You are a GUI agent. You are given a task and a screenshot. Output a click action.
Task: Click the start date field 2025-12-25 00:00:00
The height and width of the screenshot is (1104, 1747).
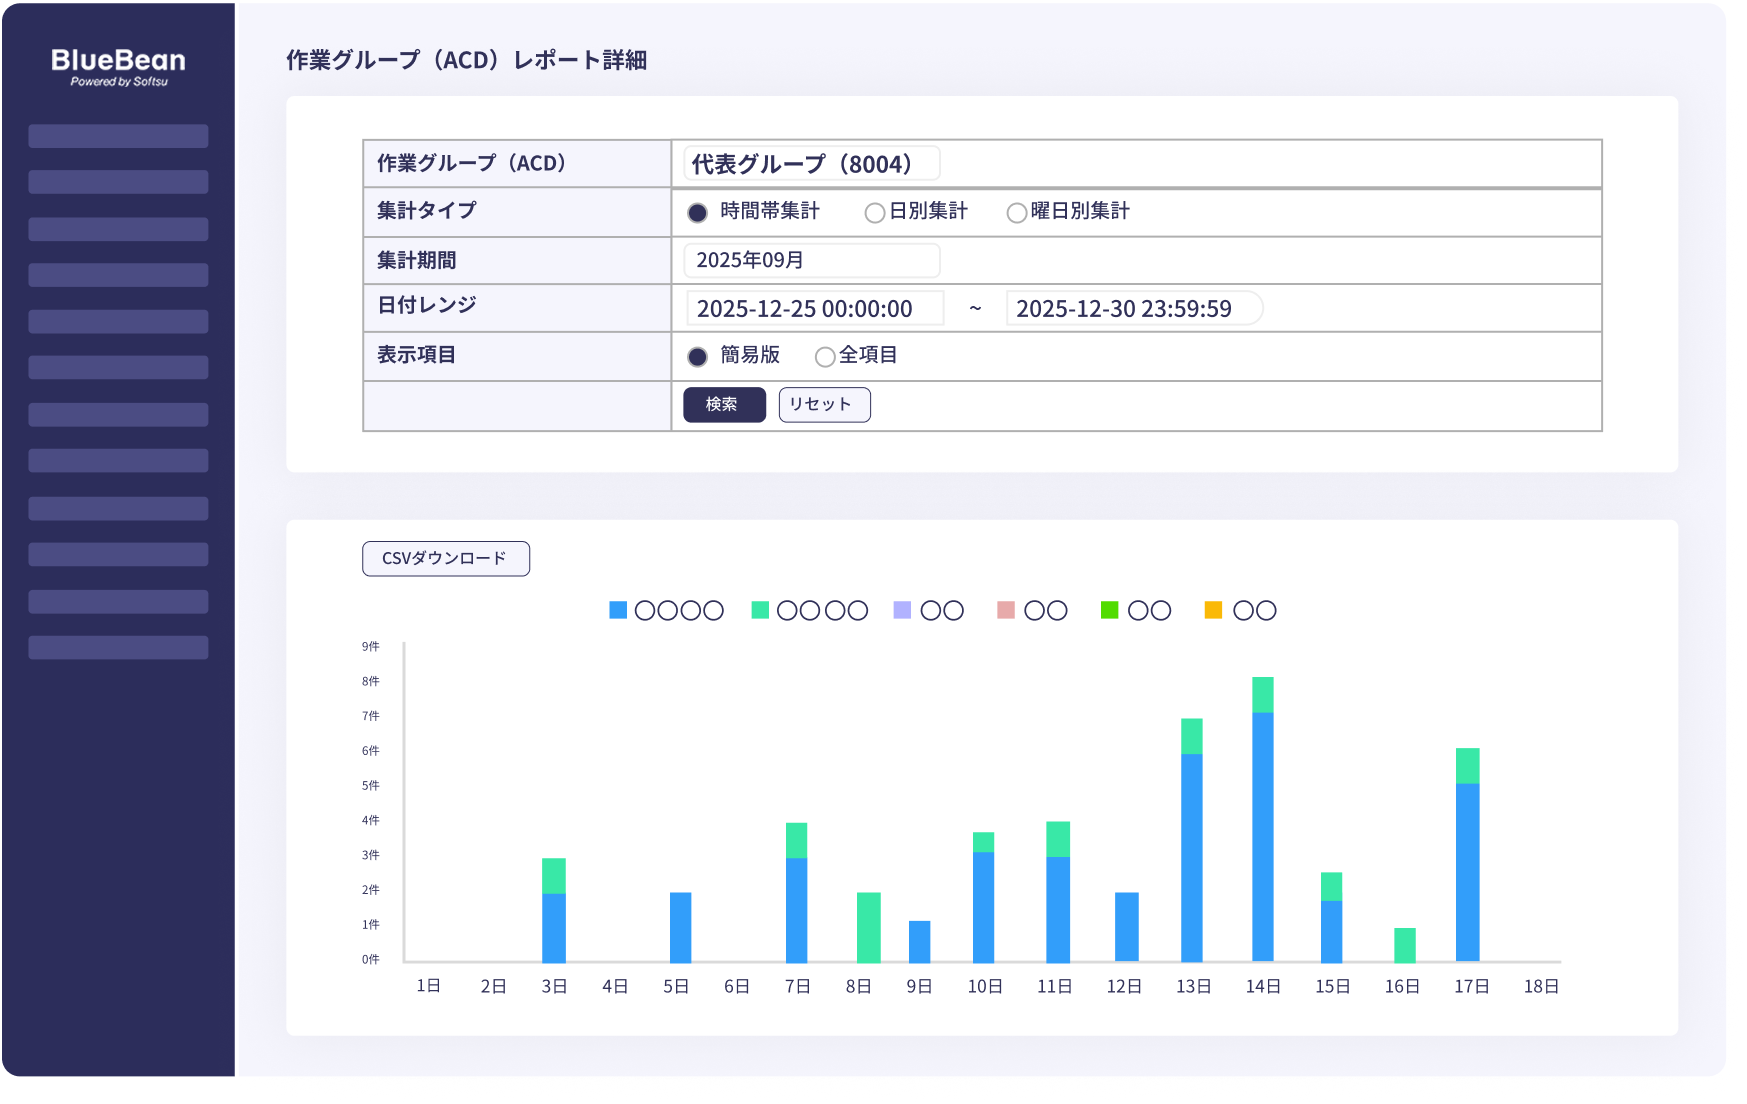(814, 309)
